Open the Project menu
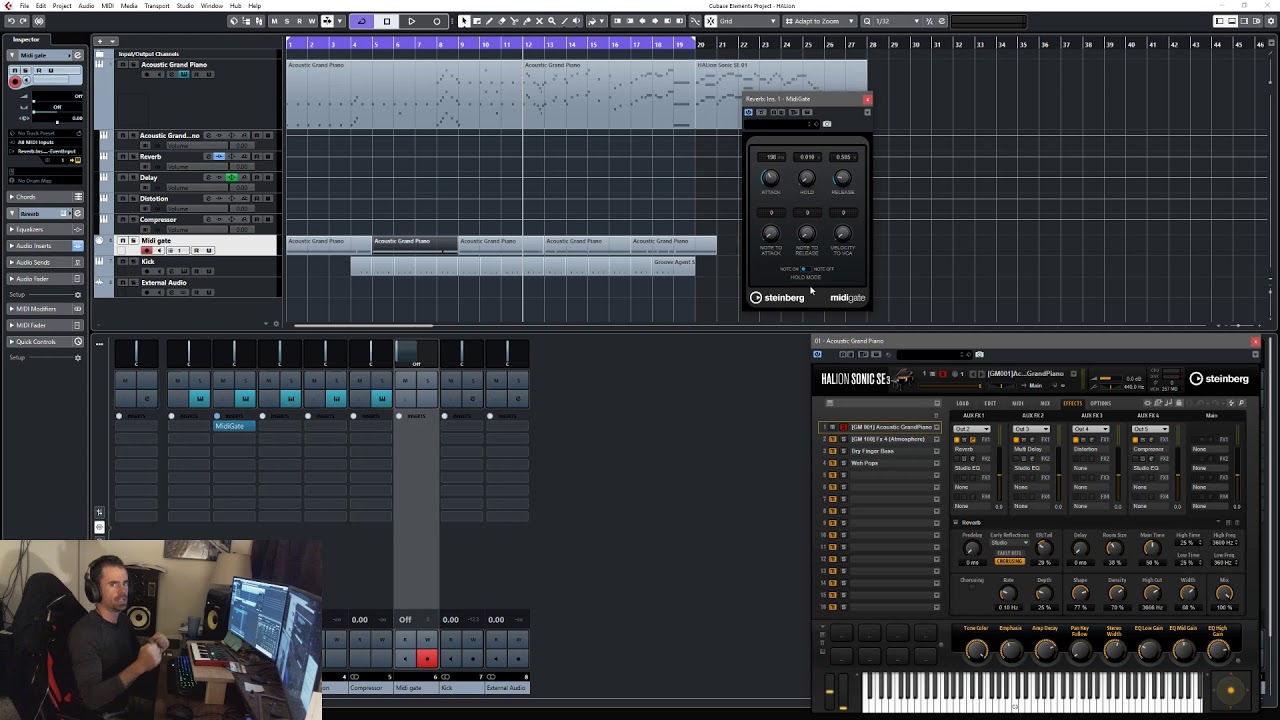This screenshot has width=1280, height=720. tap(62, 6)
